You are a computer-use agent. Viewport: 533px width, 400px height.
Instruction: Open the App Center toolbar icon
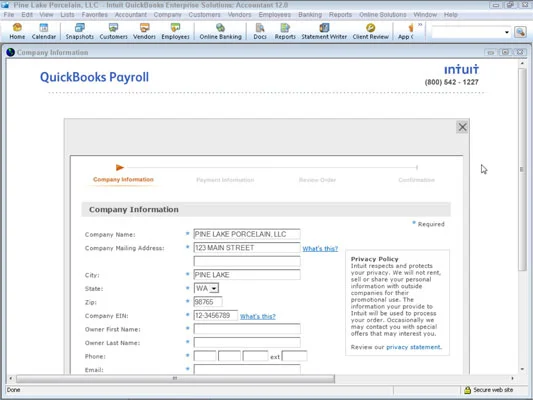(406, 31)
